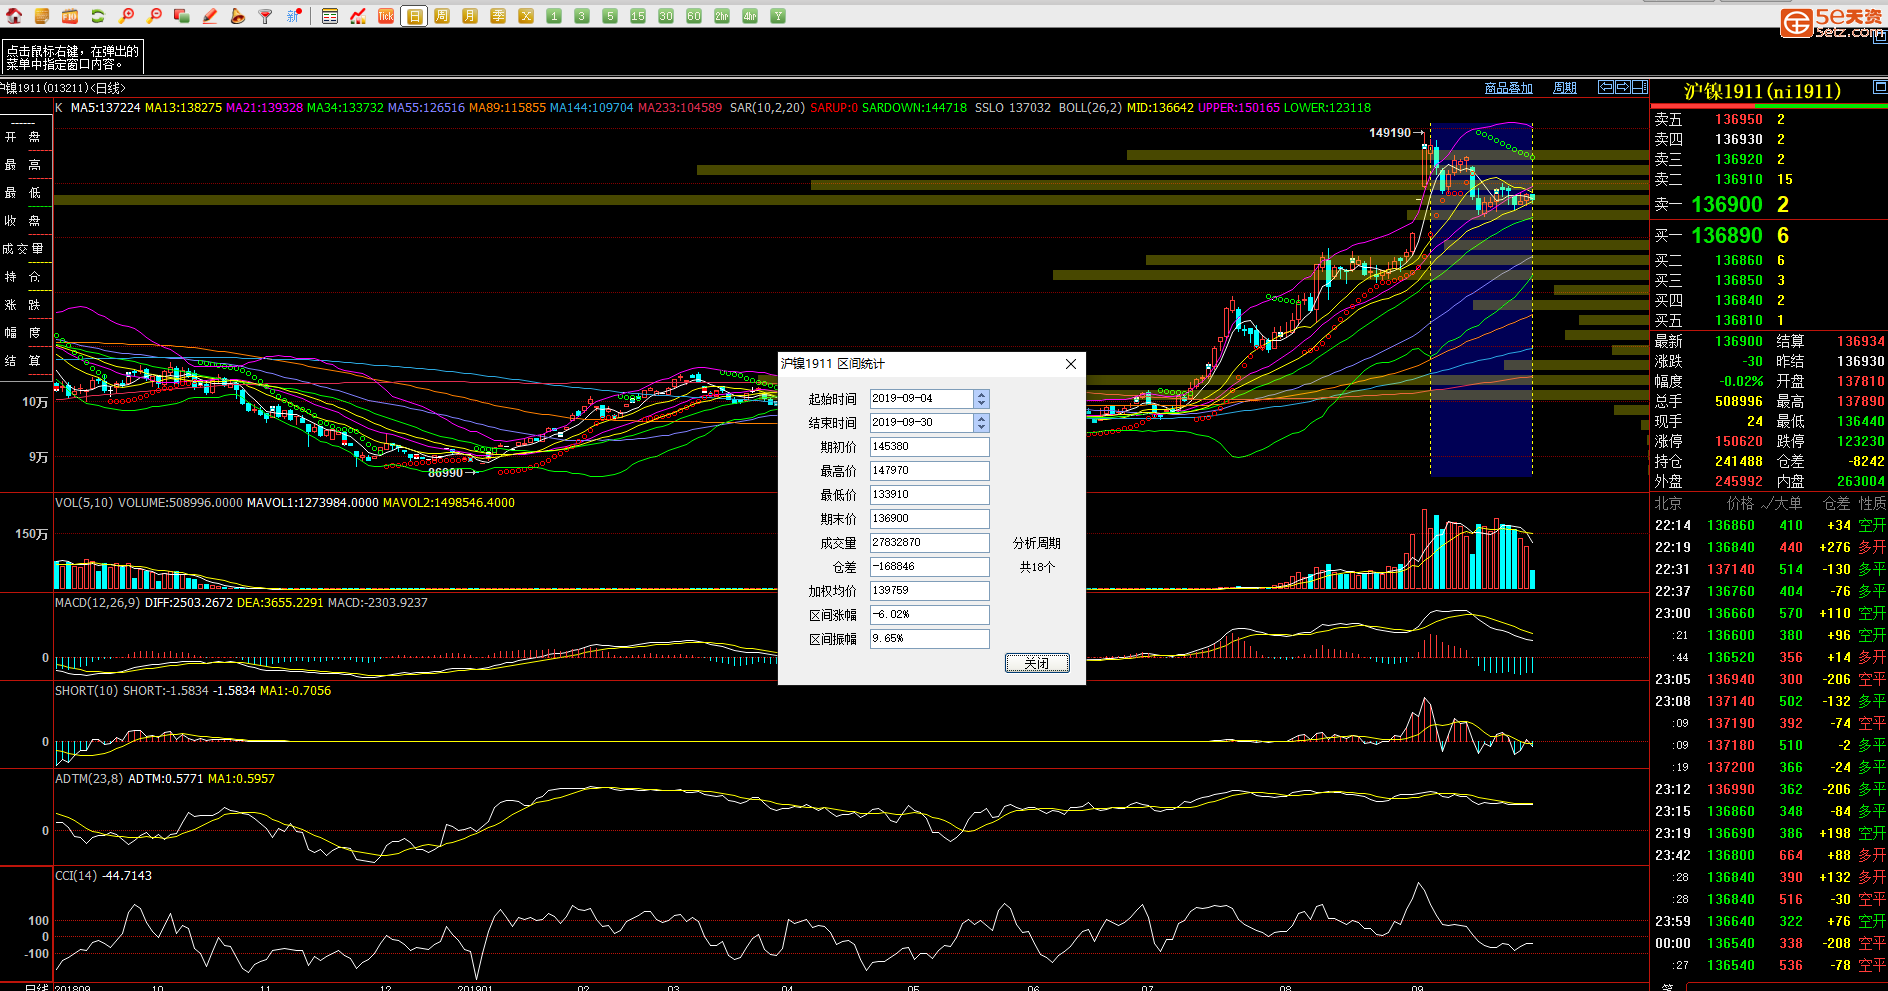This screenshot has width=1888, height=991.
Task: Click the 期初价 field showing 145380
Action: click(929, 446)
